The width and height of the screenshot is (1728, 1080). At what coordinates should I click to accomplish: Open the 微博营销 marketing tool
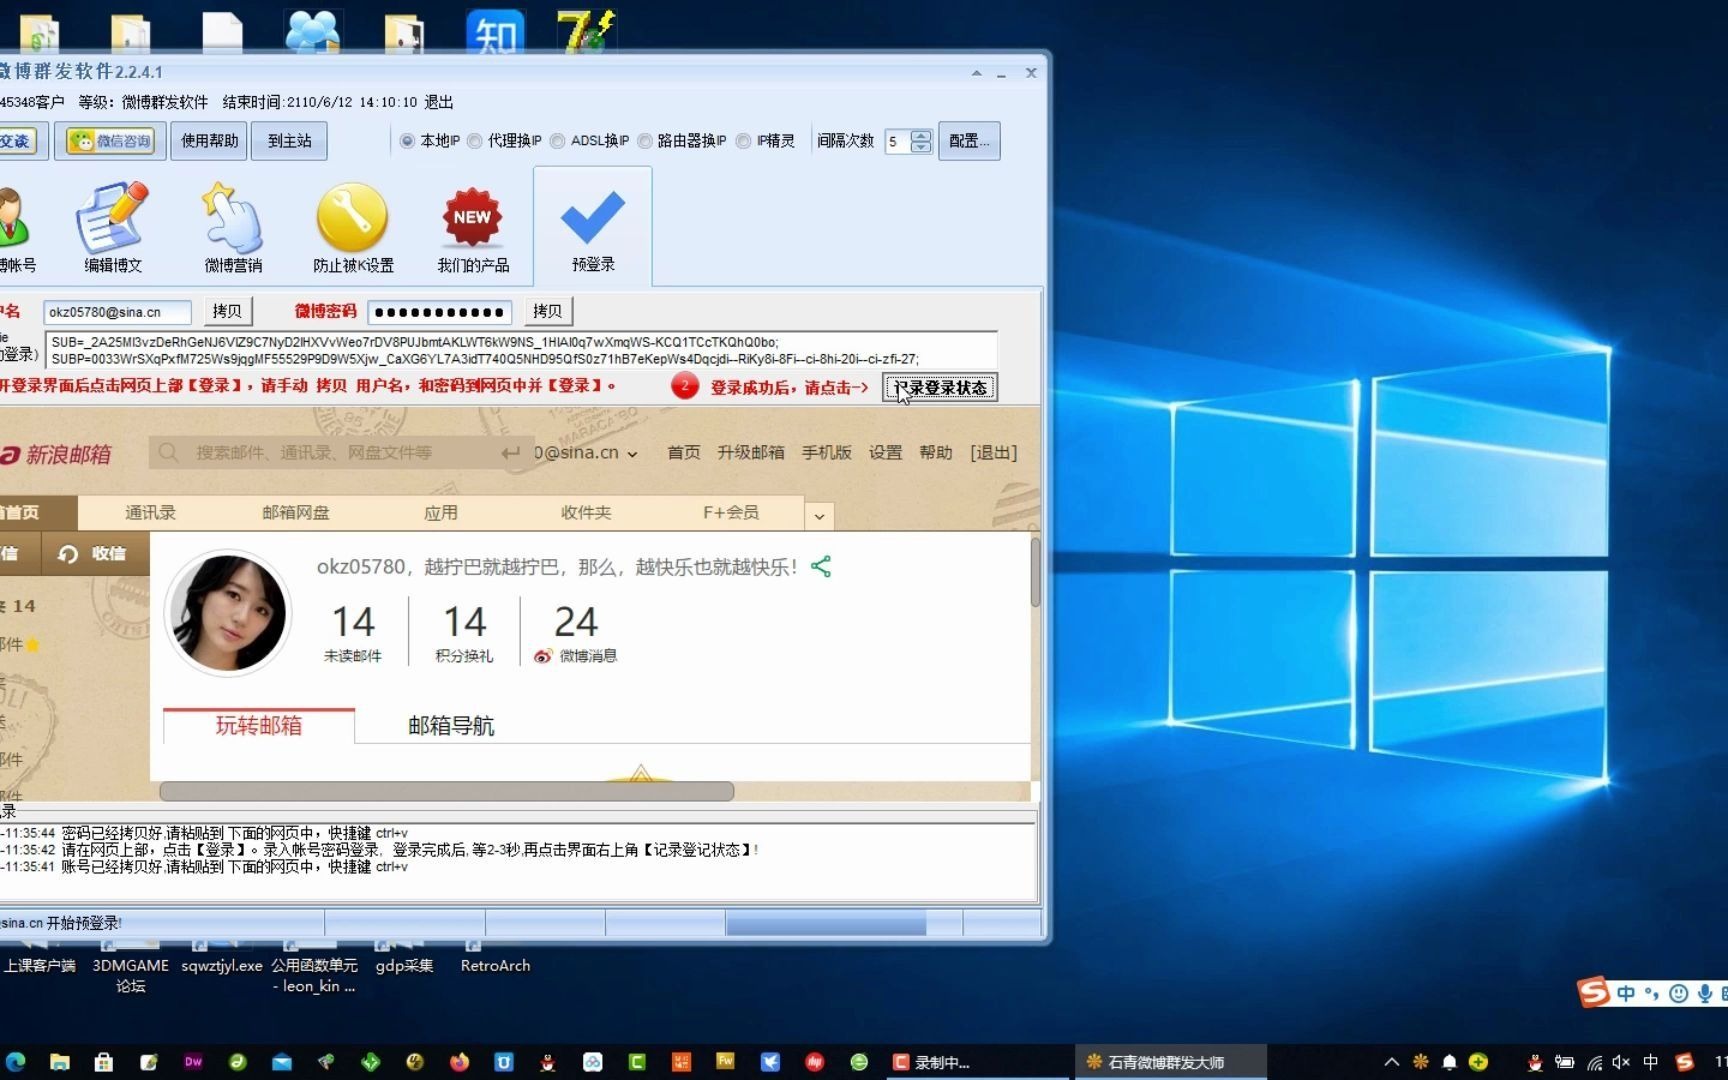tap(233, 228)
